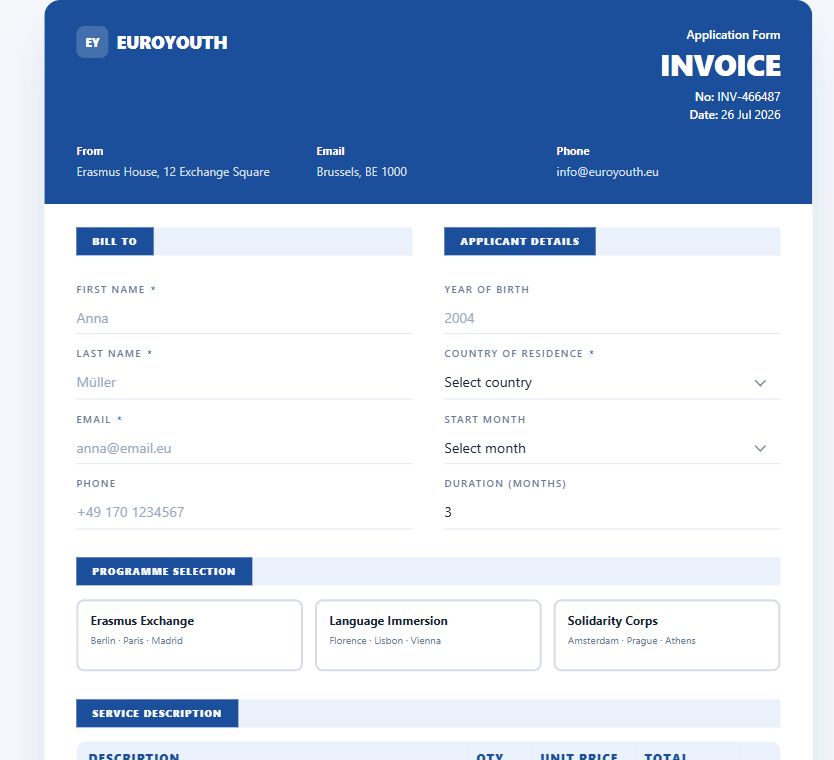Select the Language Immersion programme card

(428, 635)
